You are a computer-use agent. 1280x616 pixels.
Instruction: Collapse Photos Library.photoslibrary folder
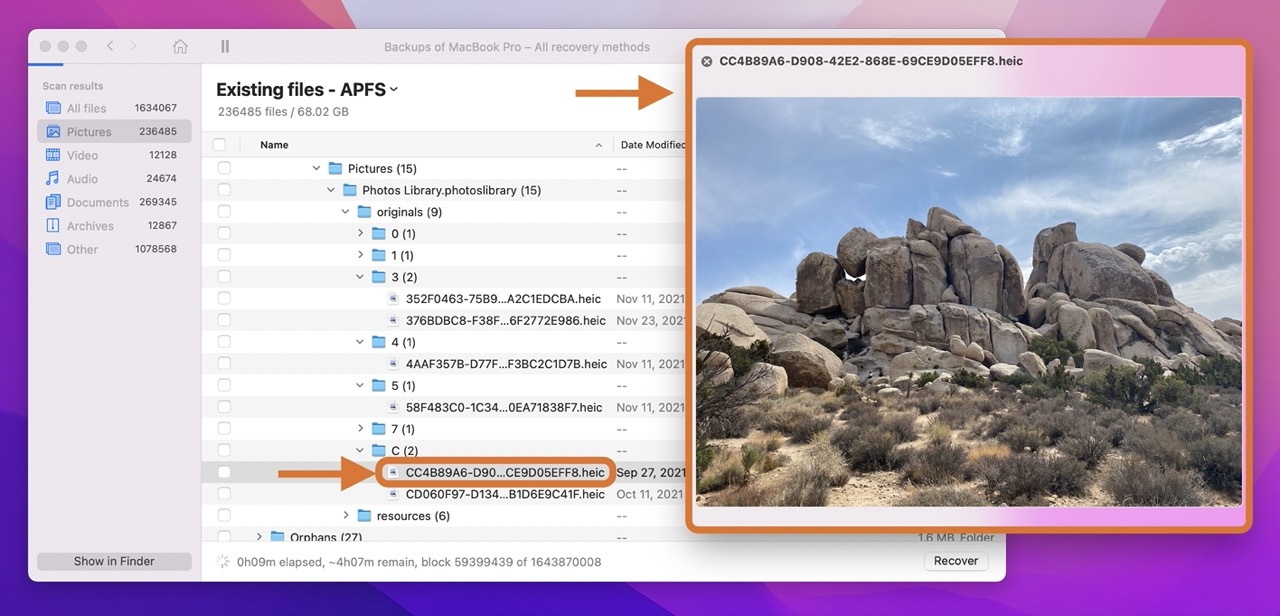[331, 190]
